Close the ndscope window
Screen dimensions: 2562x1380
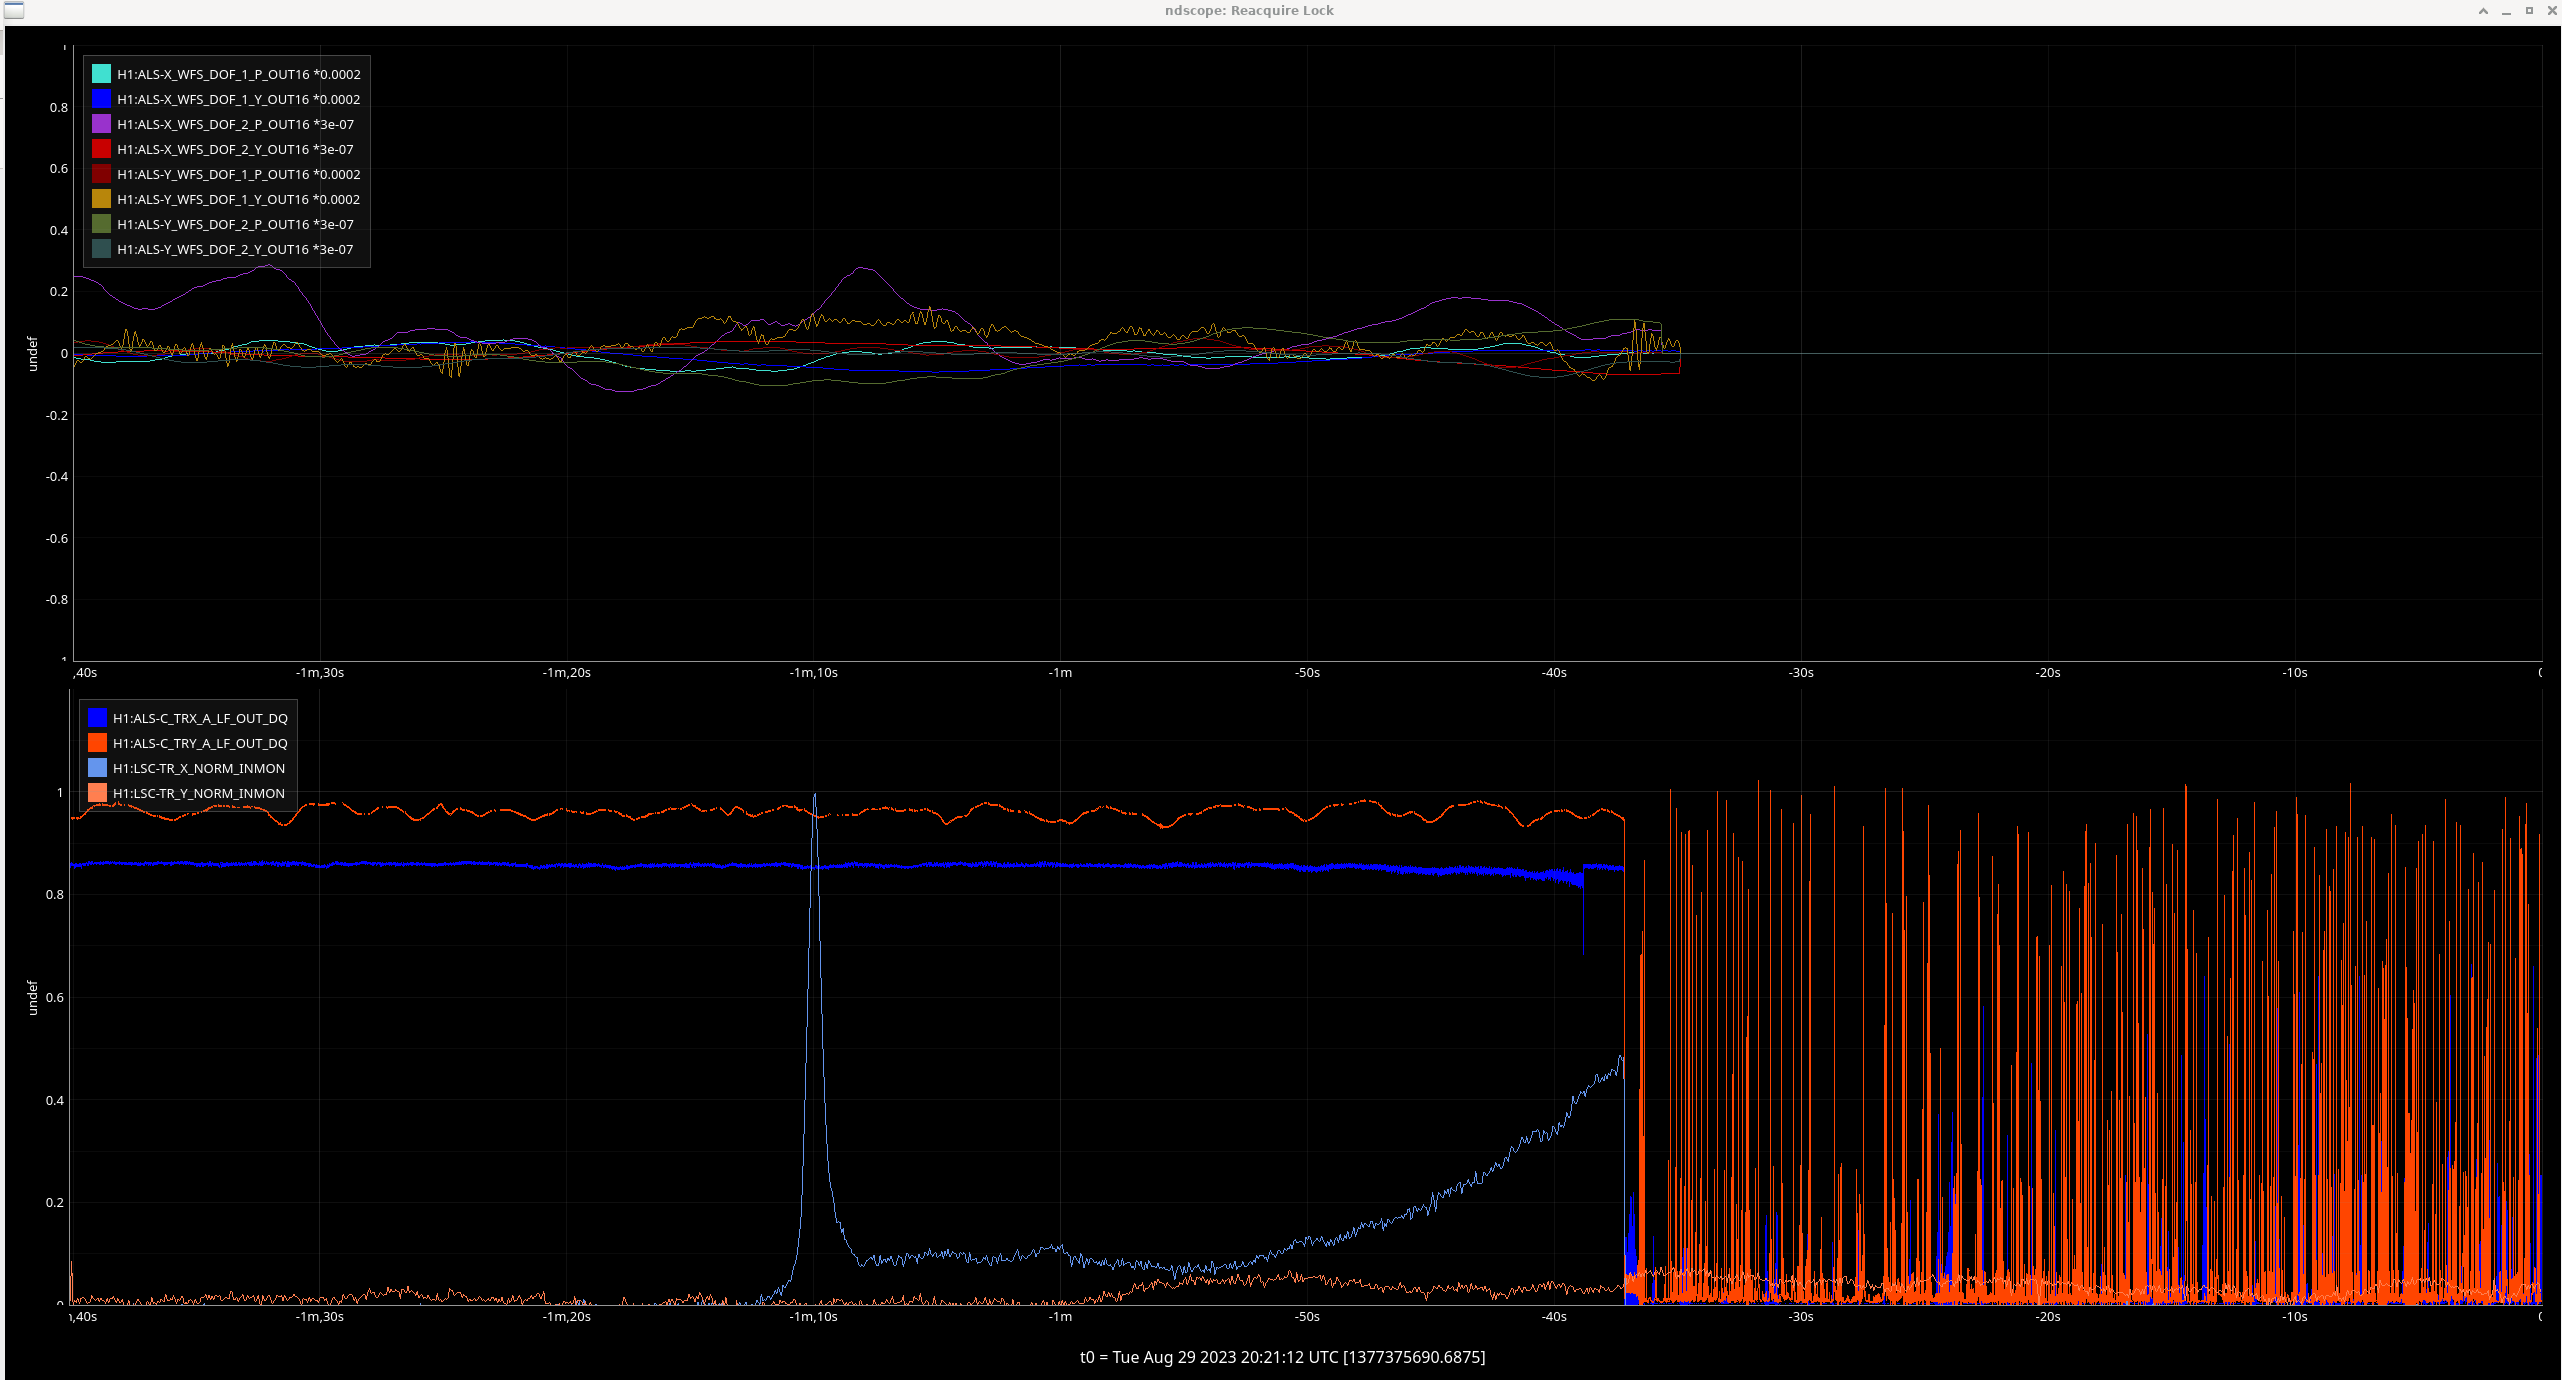pyautogui.click(x=2552, y=11)
